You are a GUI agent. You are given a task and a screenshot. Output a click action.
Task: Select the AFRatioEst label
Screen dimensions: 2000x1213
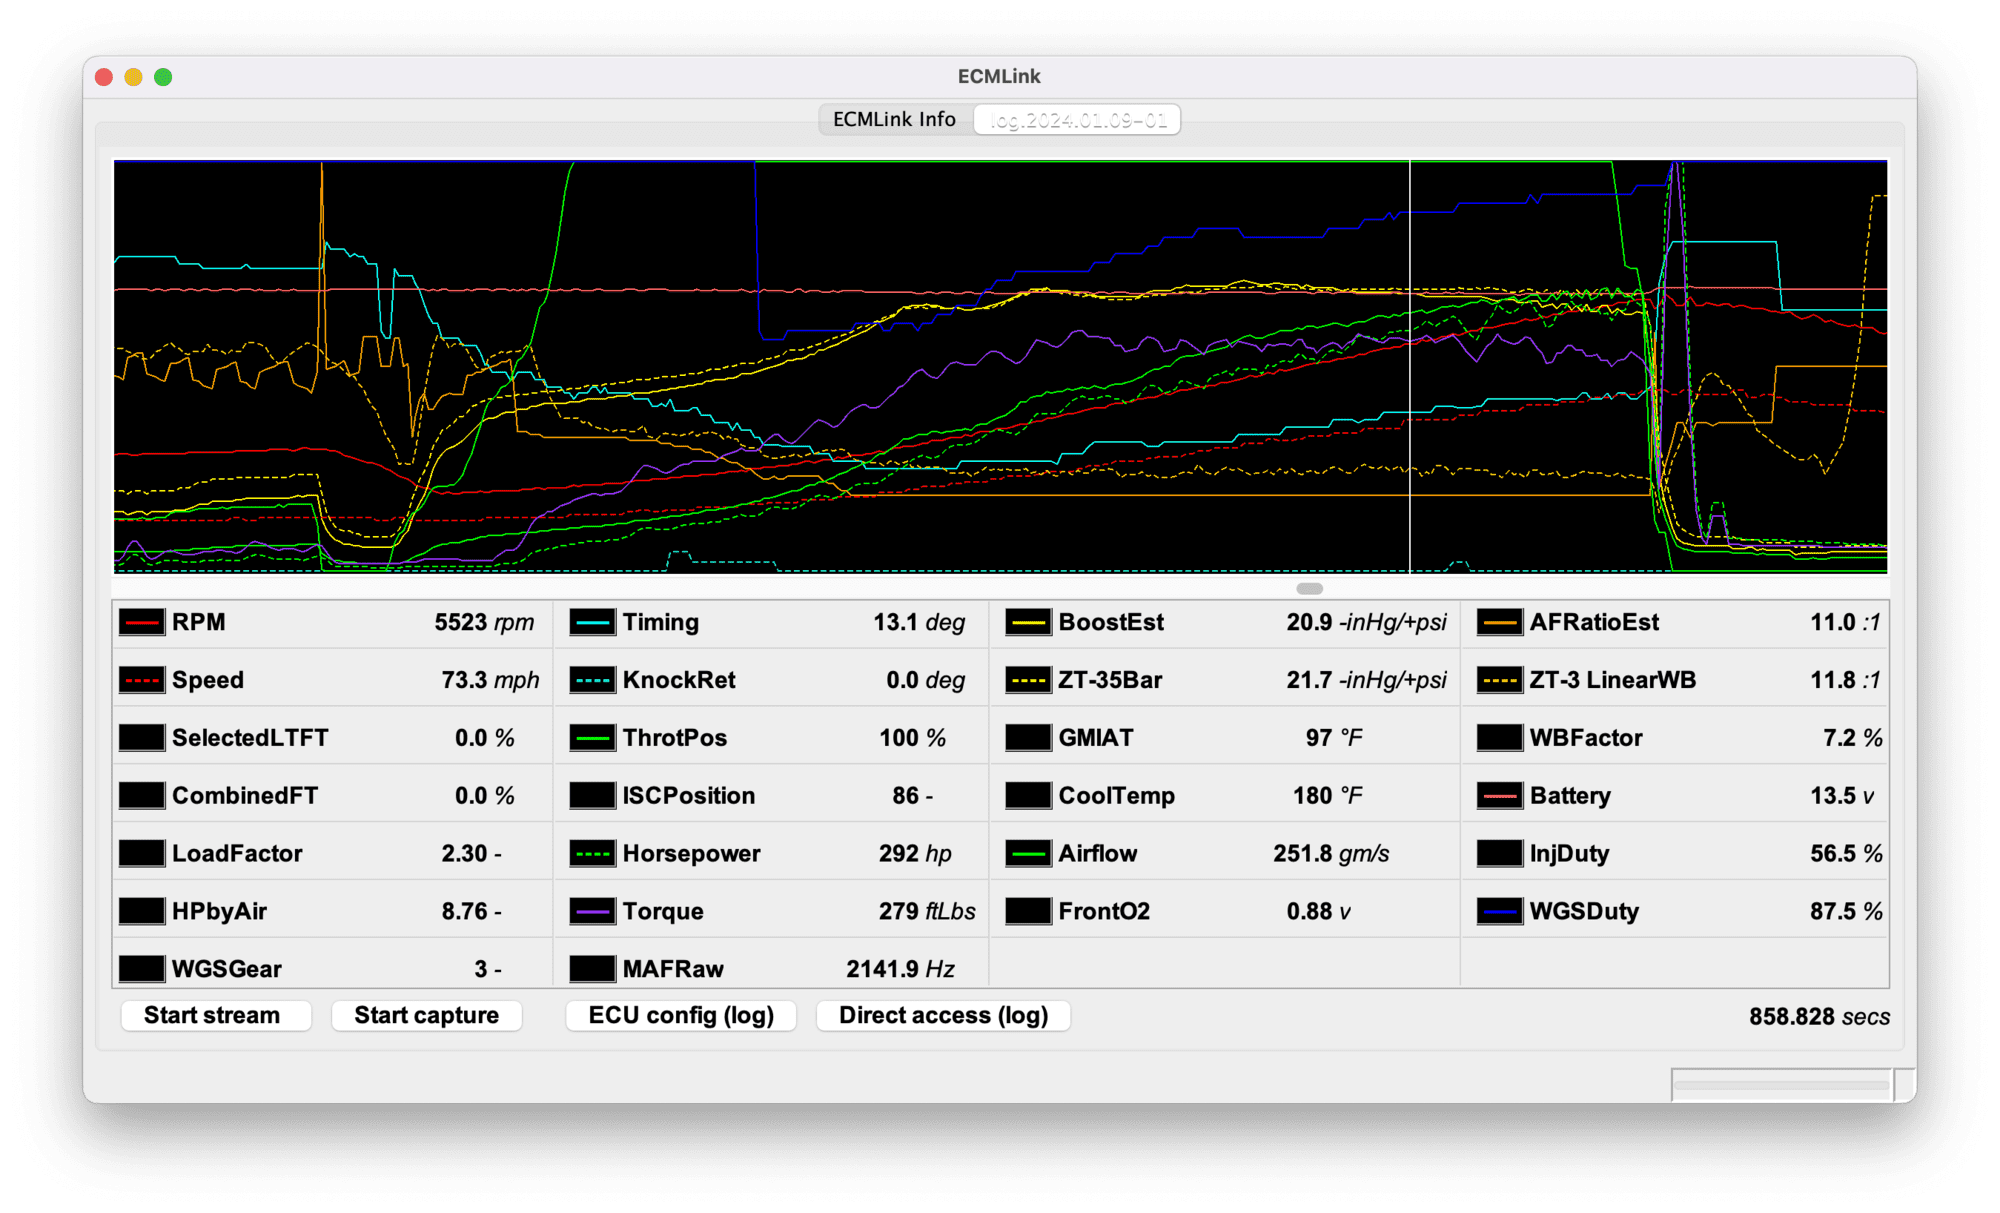1594,622
